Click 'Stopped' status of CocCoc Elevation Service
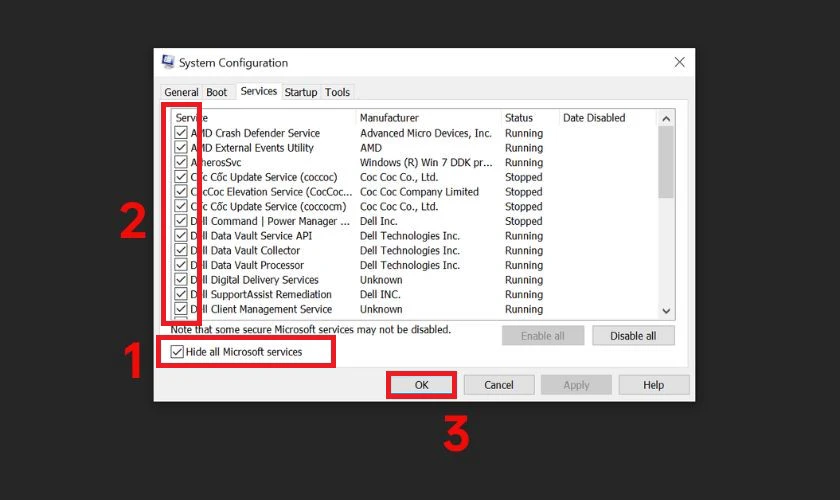 click(x=523, y=191)
